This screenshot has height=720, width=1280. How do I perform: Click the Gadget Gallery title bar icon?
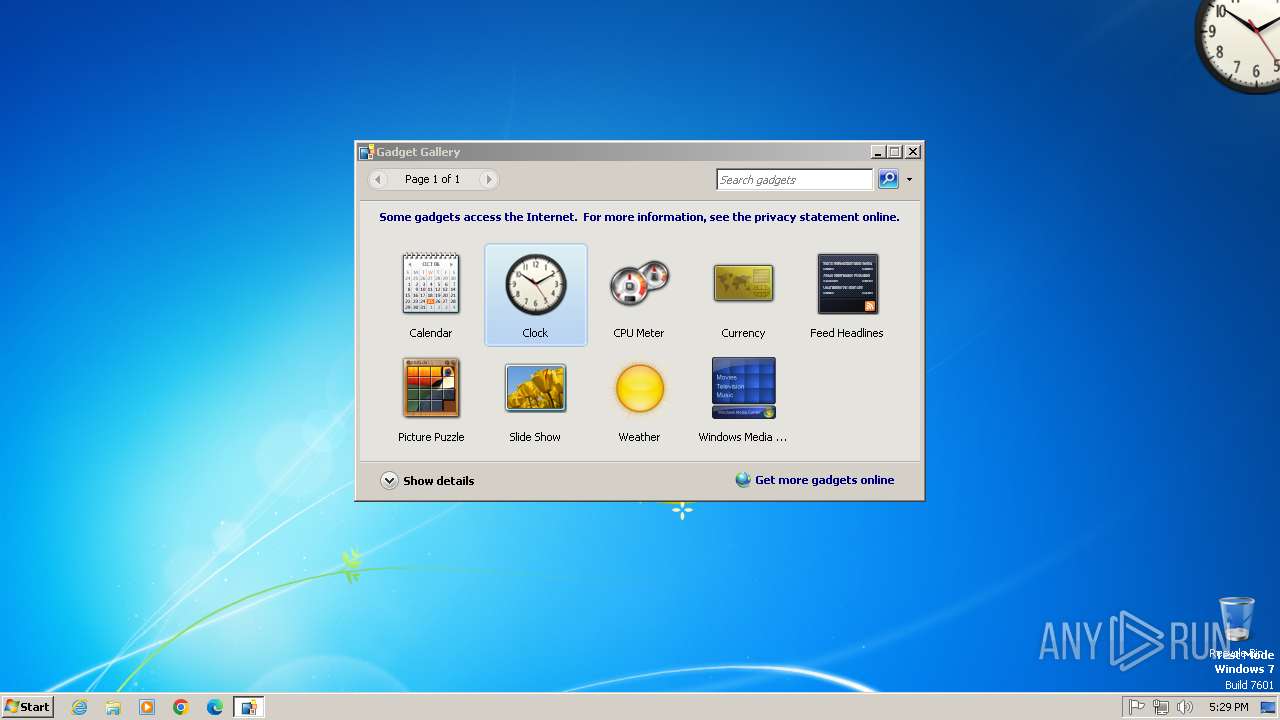(x=366, y=152)
